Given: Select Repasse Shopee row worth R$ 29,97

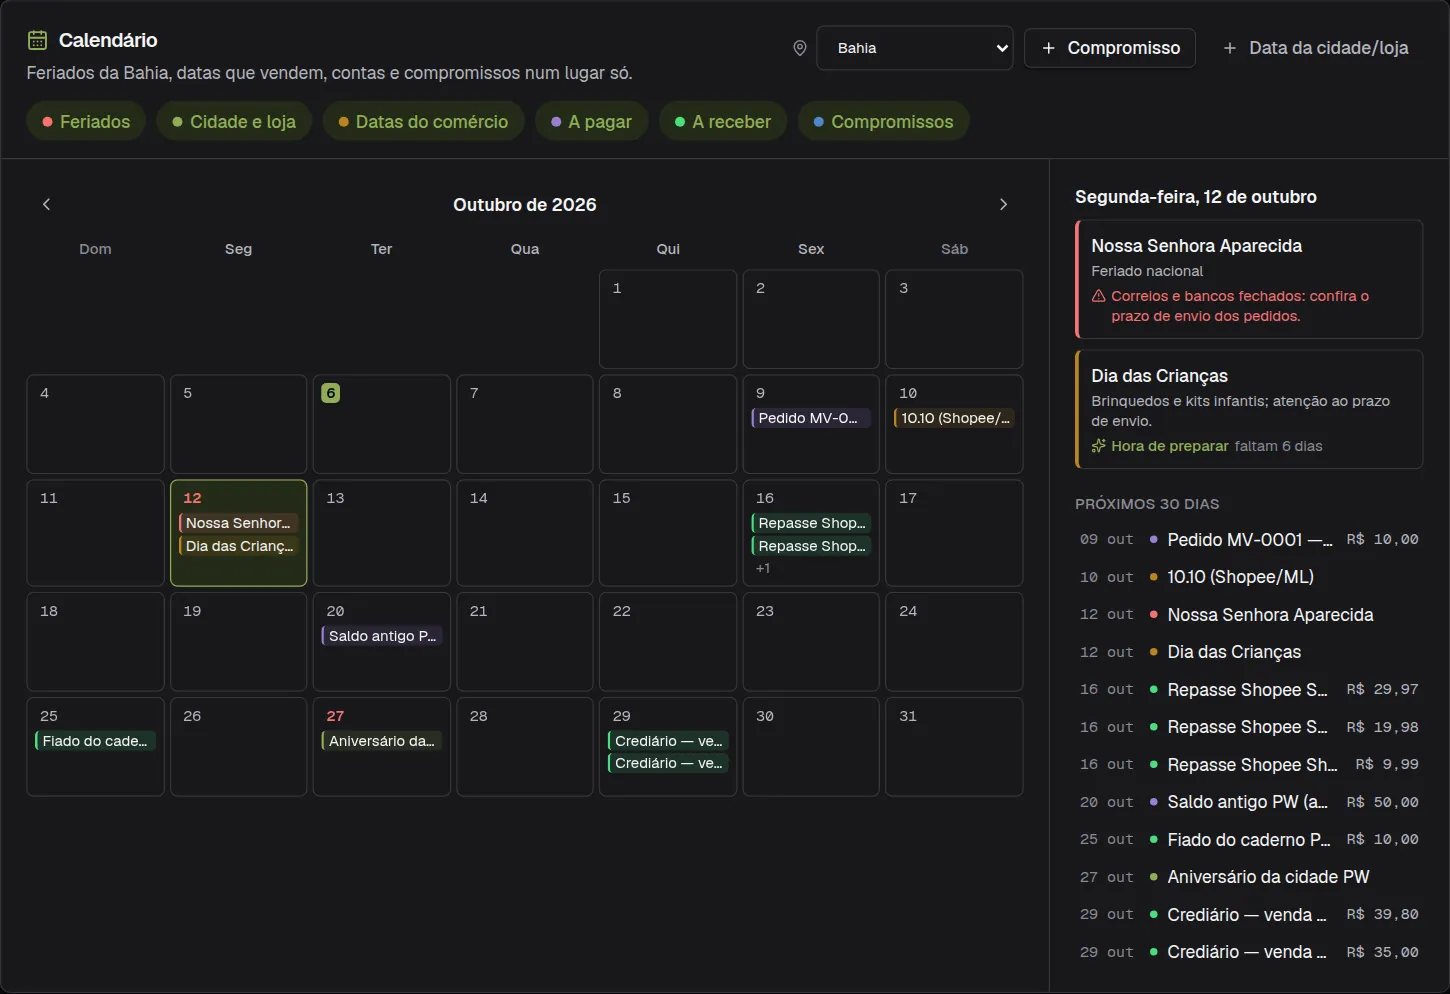Looking at the screenshot, I should click(1249, 690).
